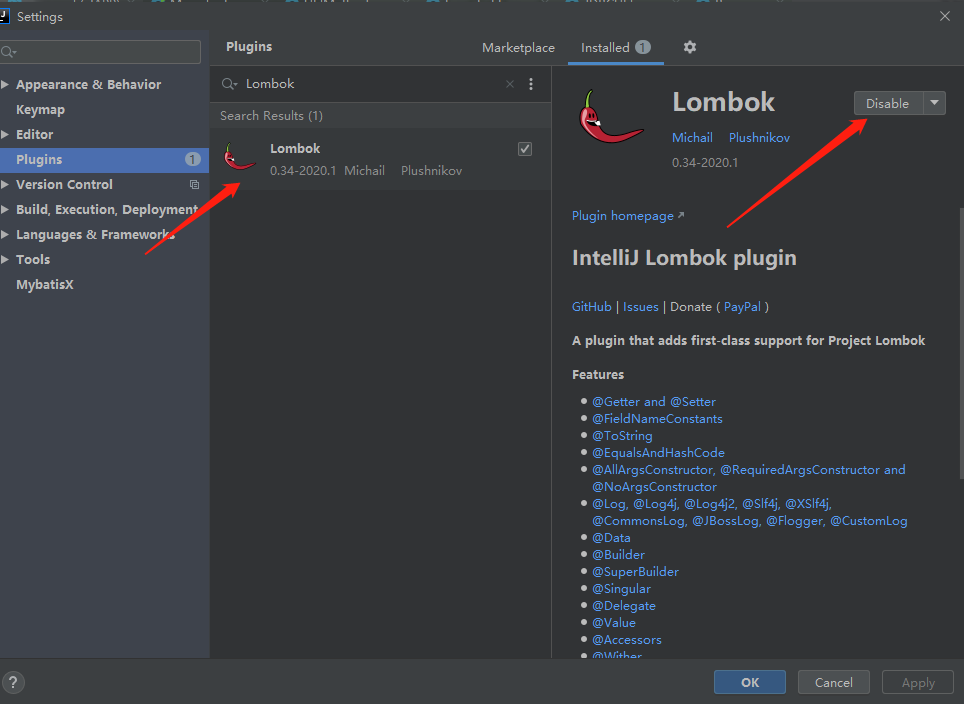Screen dimensions: 964x704
Task: Select Keymap in settings tree
Action: [x=41, y=109]
